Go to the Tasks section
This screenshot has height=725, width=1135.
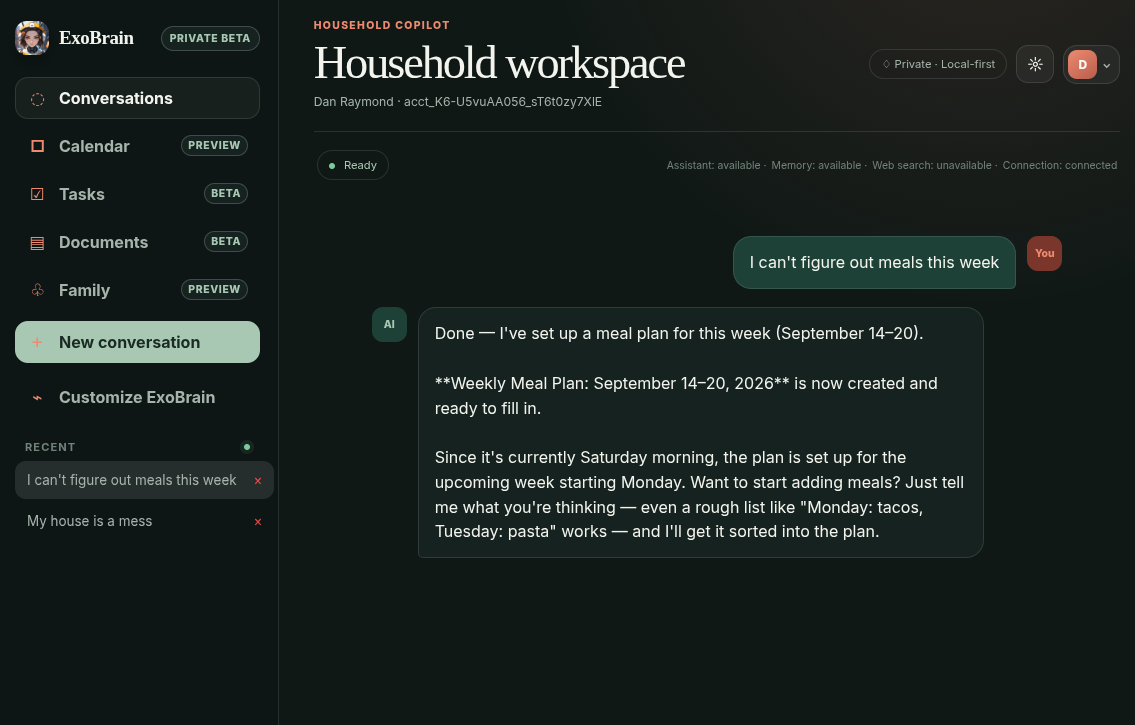click(x=138, y=194)
